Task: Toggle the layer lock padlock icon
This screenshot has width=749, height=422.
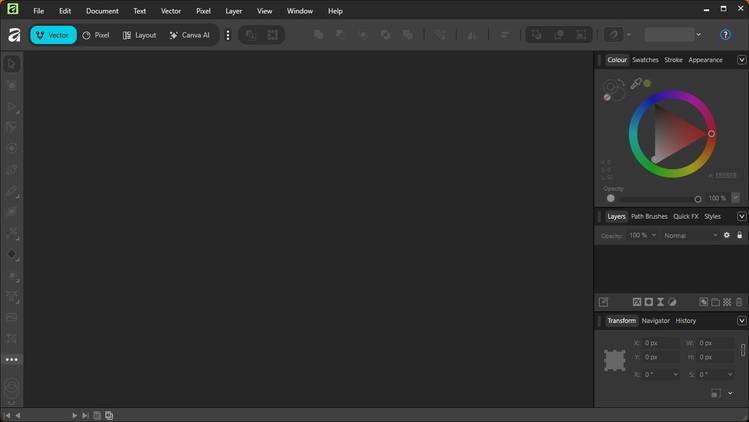Action: click(739, 235)
